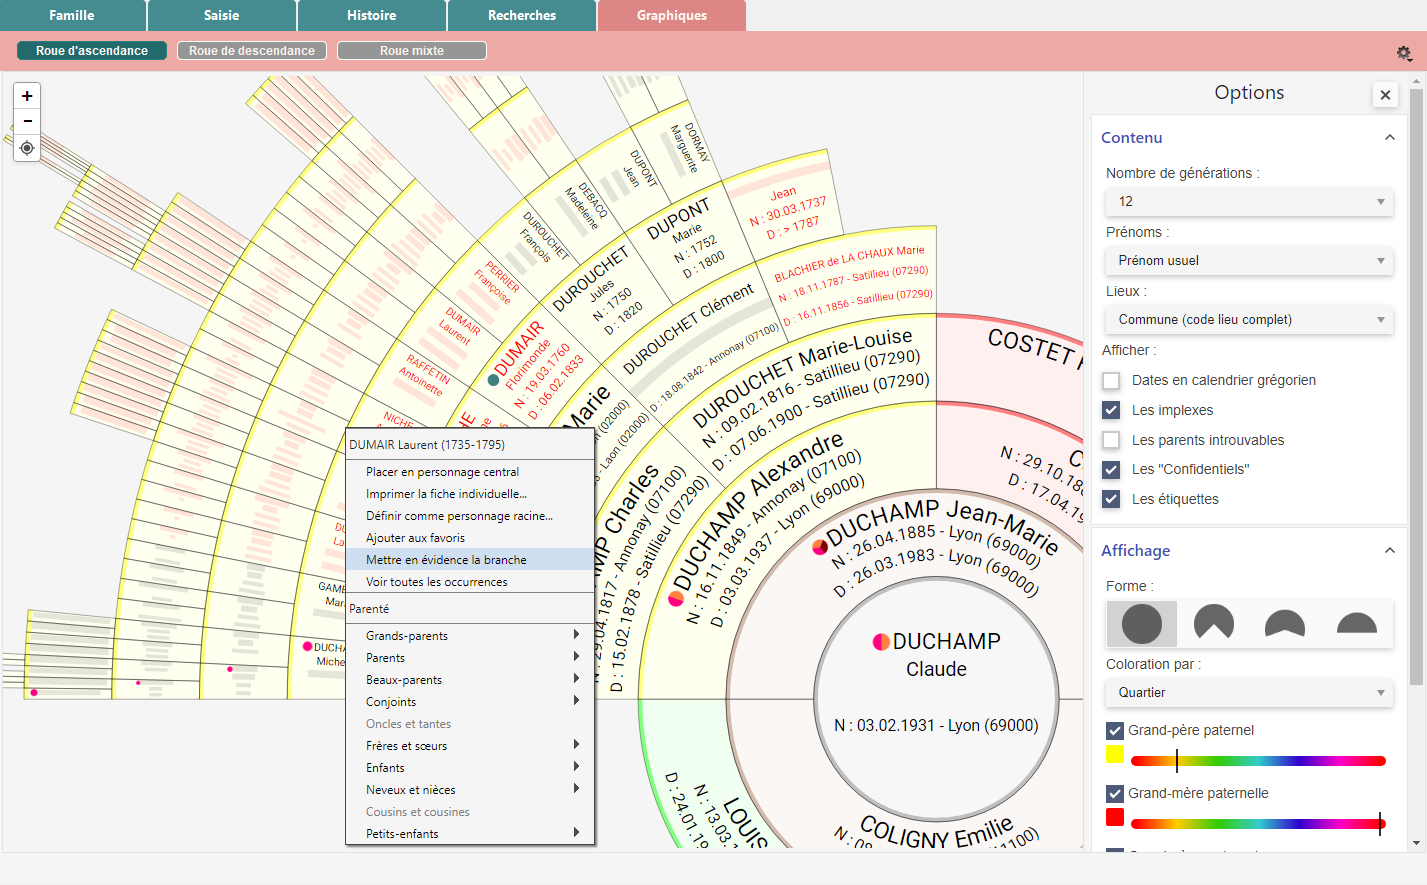Image resolution: width=1427 pixels, height=885 pixels.
Task: Open Nombre de générations dropdown
Action: (x=1249, y=202)
